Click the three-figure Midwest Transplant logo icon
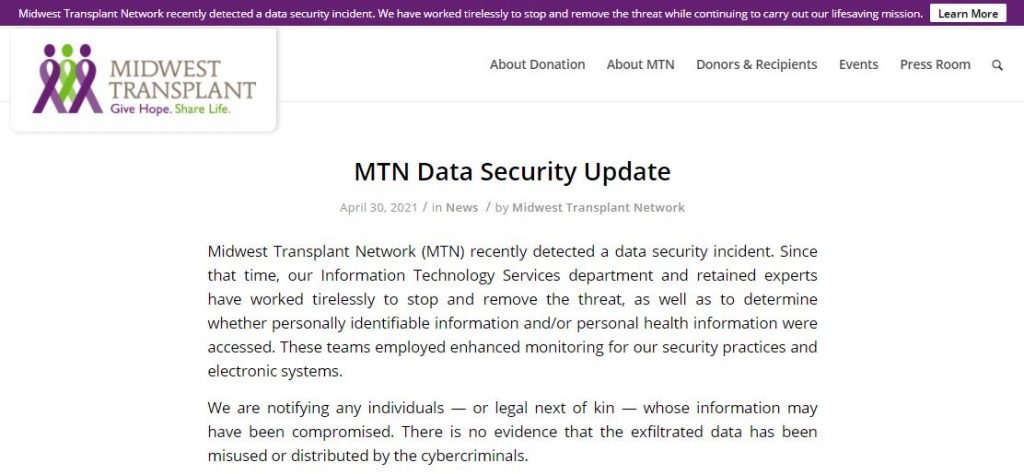The height and width of the screenshot is (474, 1024). pyautogui.click(x=67, y=78)
